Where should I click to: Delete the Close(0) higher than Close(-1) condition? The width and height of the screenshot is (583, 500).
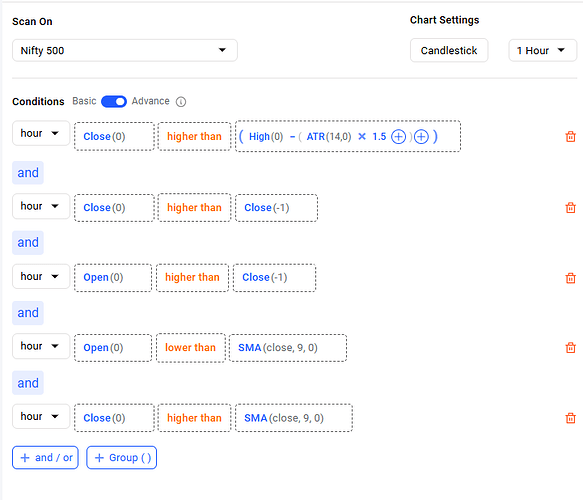click(x=570, y=207)
